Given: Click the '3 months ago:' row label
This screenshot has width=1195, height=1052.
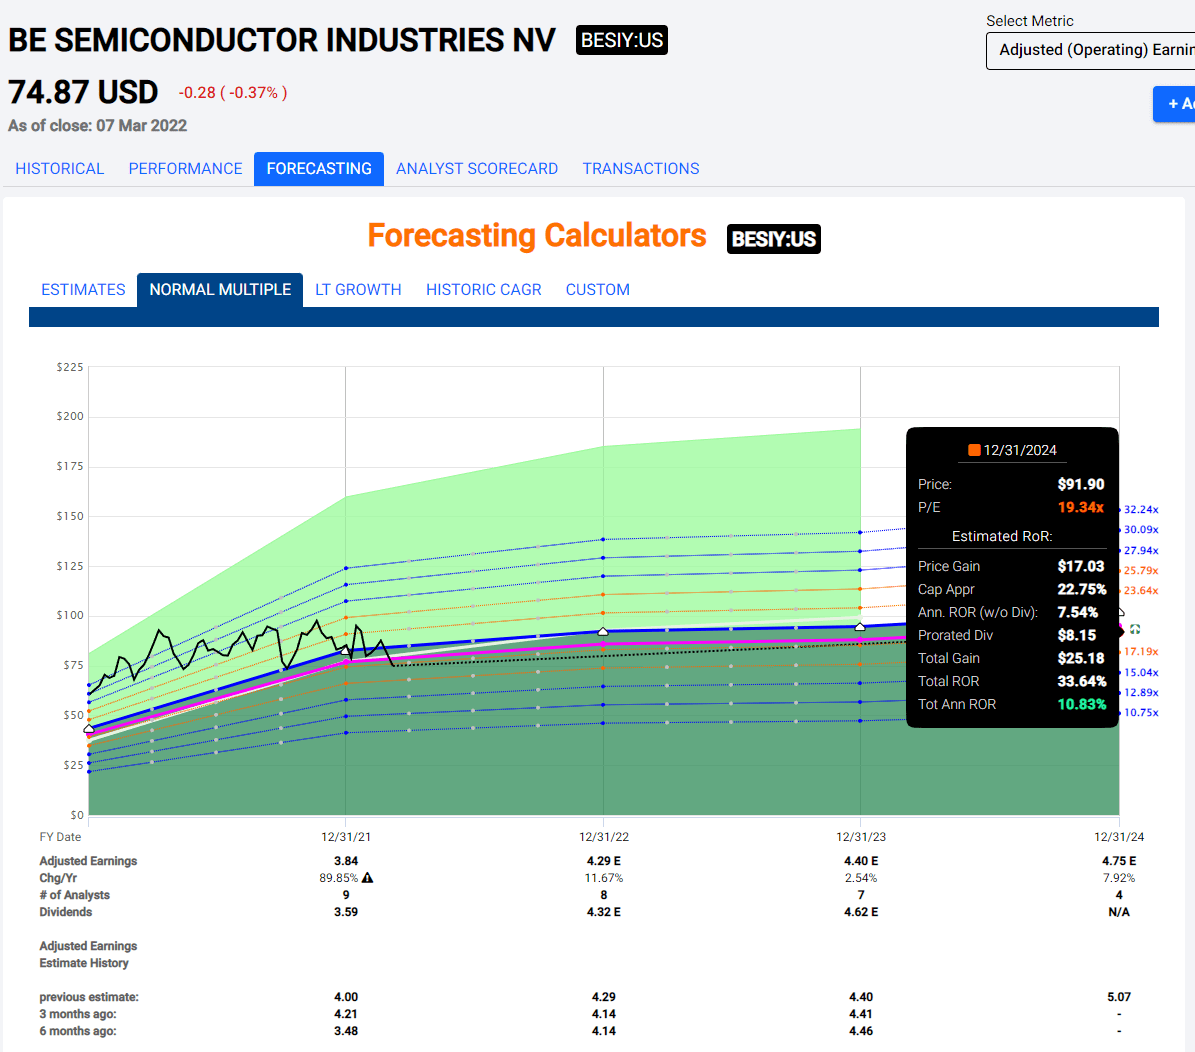Looking at the screenshot, I should (x=78, y=1014).
